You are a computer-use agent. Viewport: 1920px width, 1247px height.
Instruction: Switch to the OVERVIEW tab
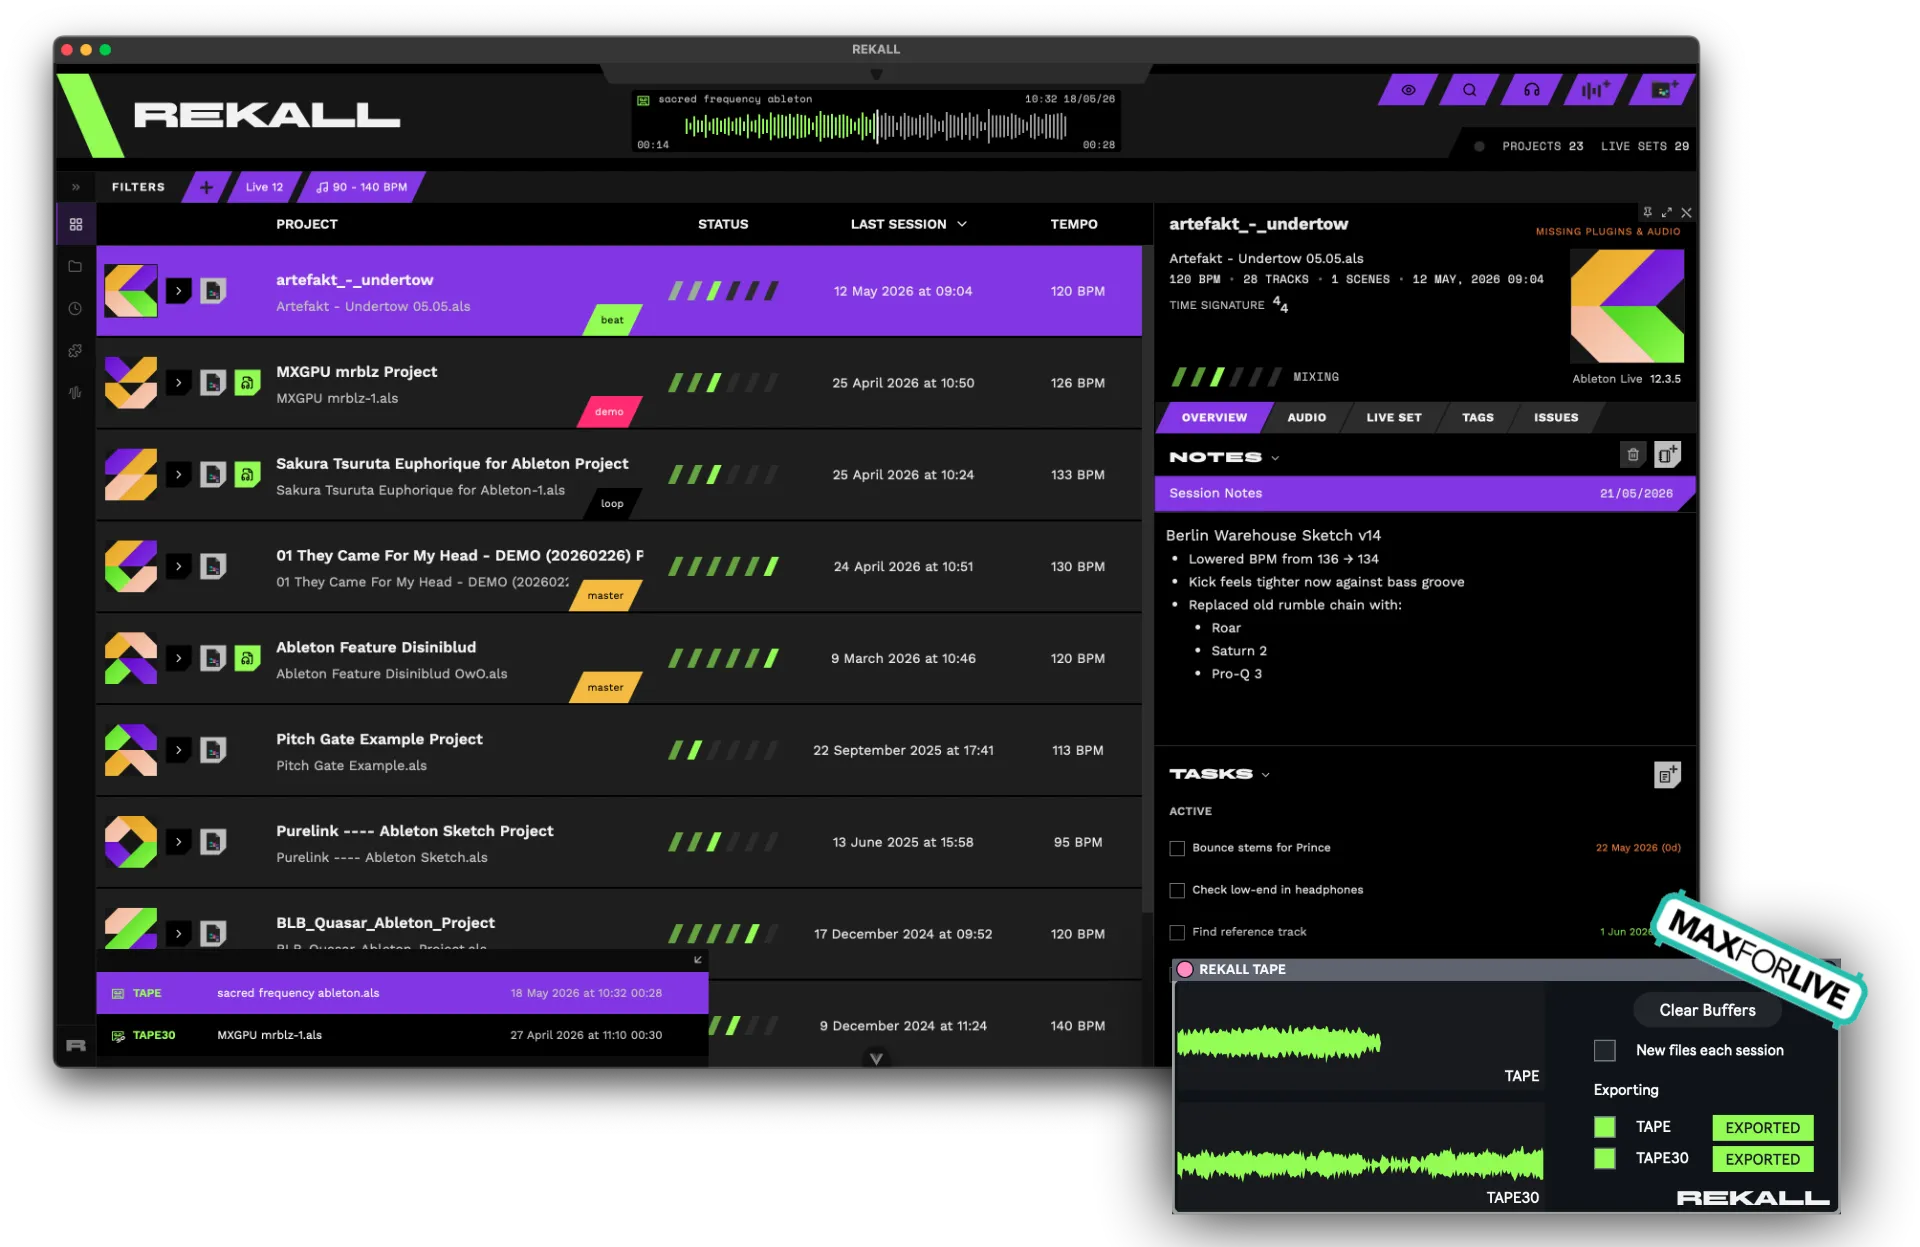1214,418
